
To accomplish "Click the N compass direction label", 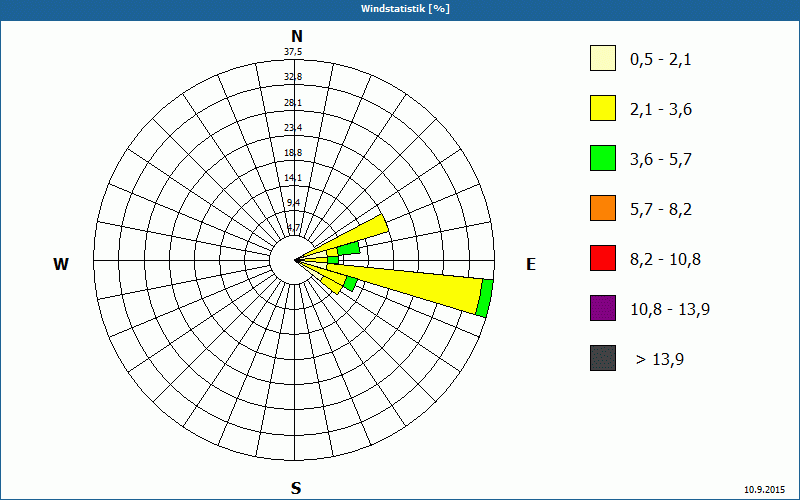I will coord(296,37).
